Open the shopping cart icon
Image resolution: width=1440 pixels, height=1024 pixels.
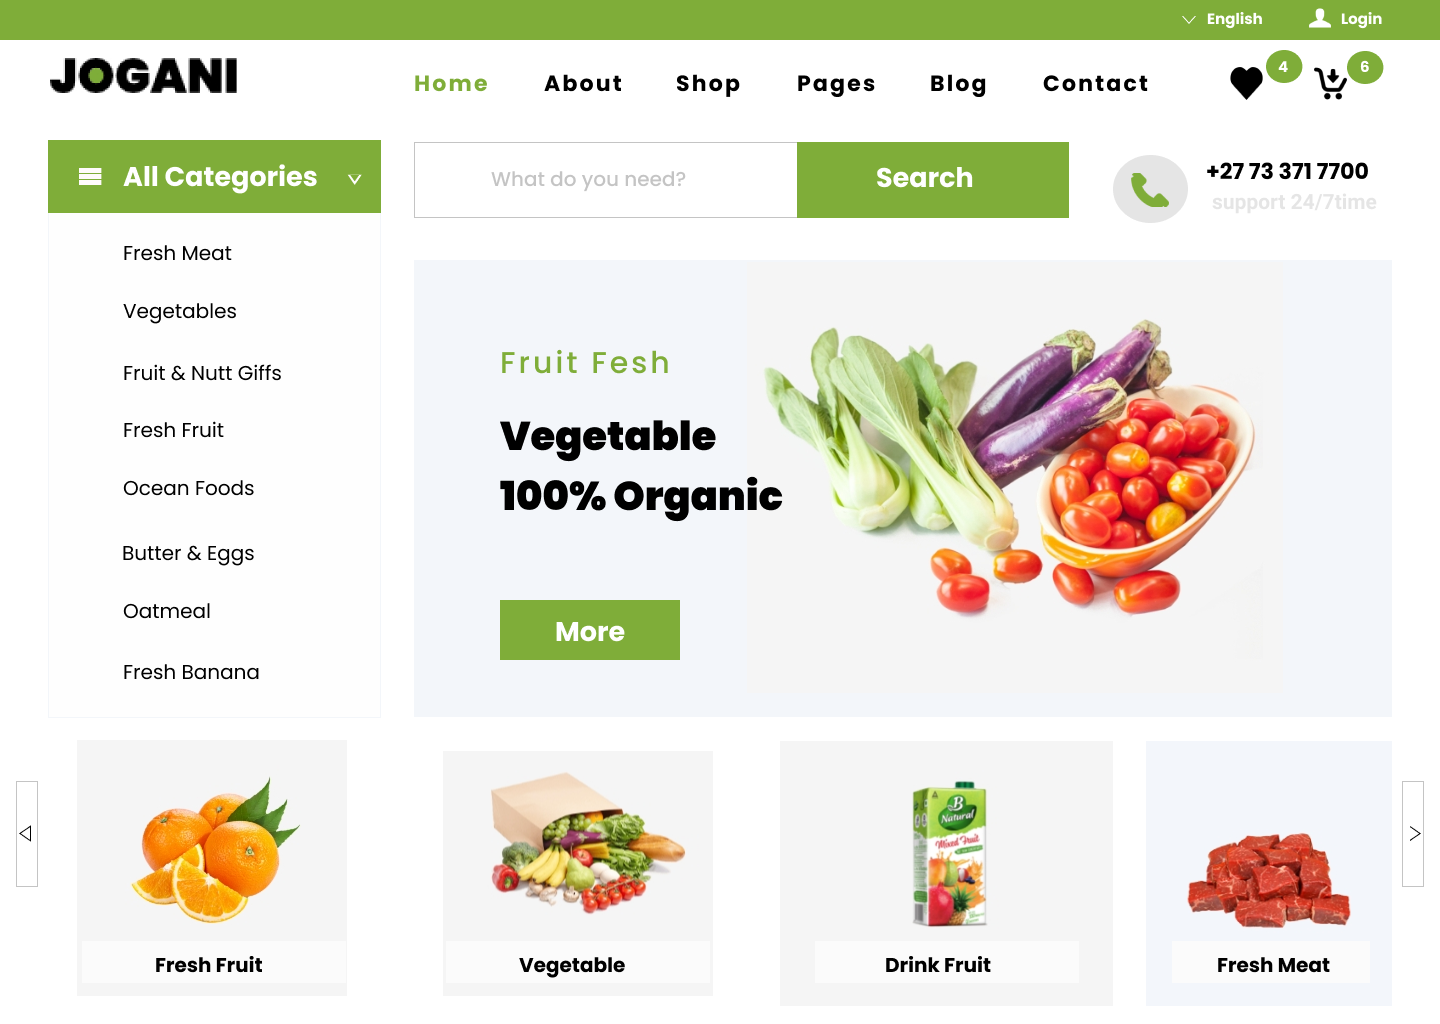(1330, 84)
